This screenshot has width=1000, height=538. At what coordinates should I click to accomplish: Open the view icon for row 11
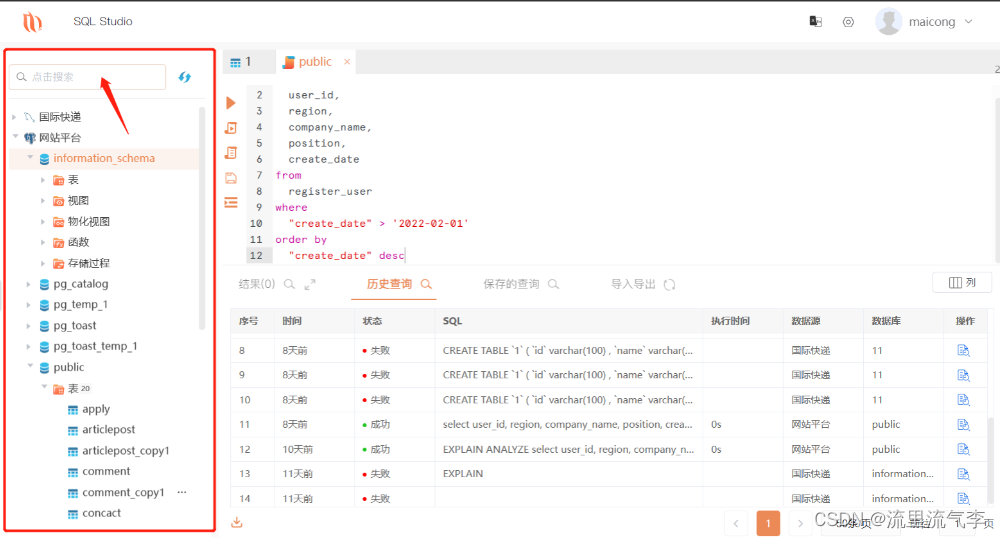click(x=963, y=425)
